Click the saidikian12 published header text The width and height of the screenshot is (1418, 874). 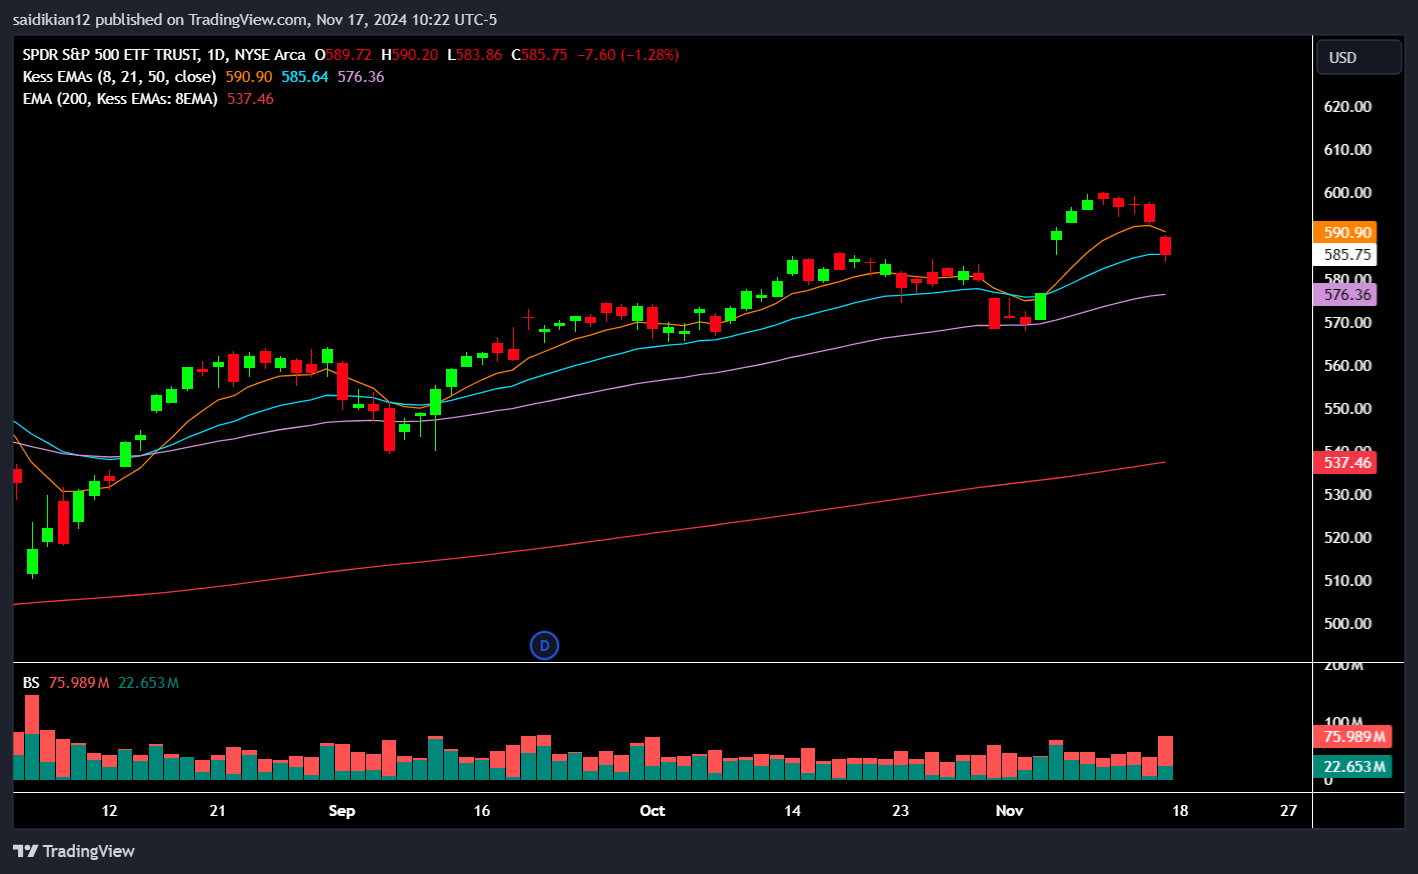tap(254, 19)
